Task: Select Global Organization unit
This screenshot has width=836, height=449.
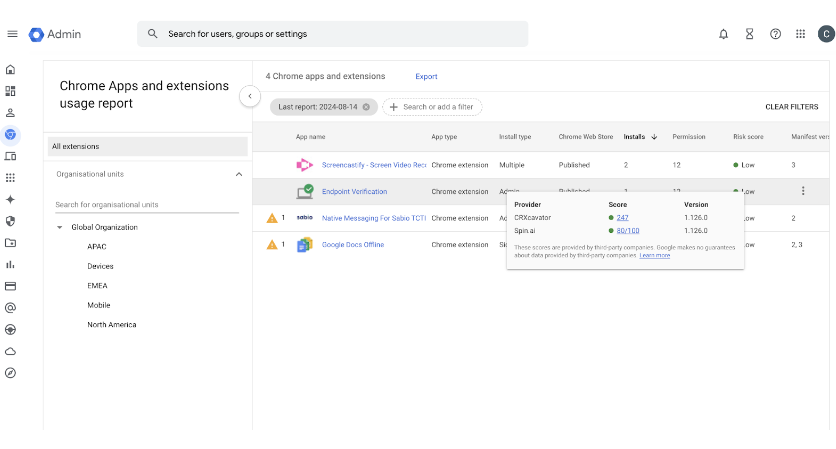Action: (104, 227)
